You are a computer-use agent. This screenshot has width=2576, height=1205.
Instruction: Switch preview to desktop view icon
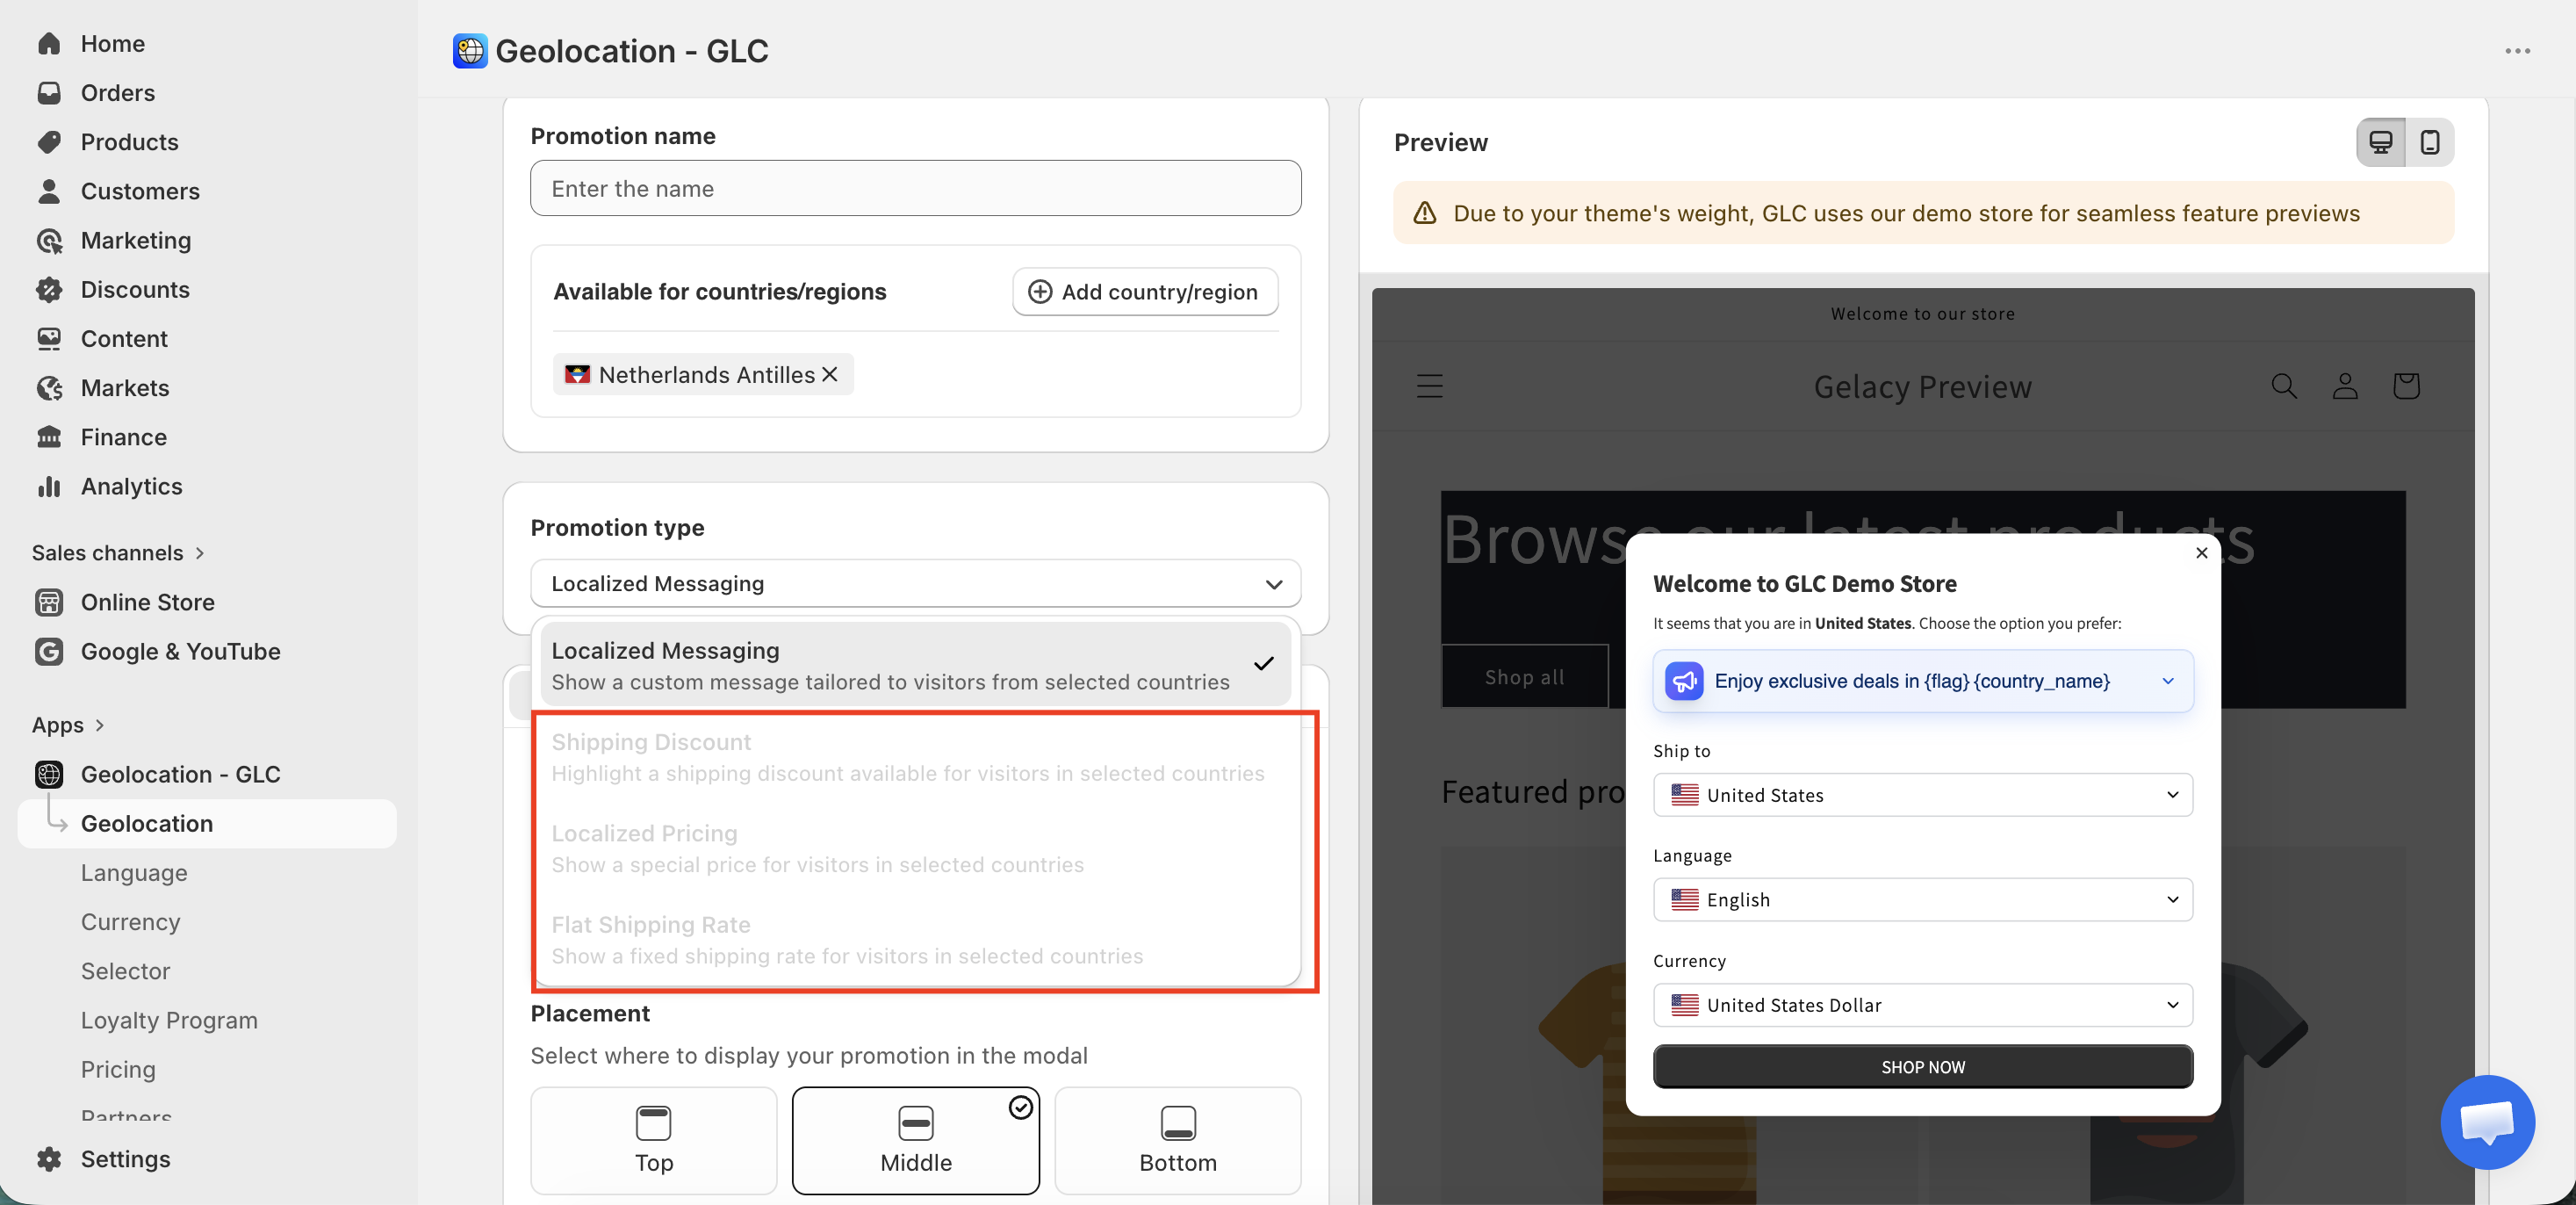coord(2381,142)
